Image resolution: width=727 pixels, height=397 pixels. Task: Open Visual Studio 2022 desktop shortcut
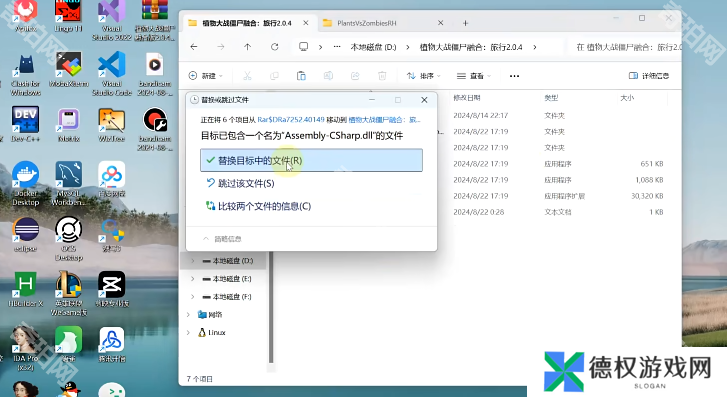click(112, 21)
